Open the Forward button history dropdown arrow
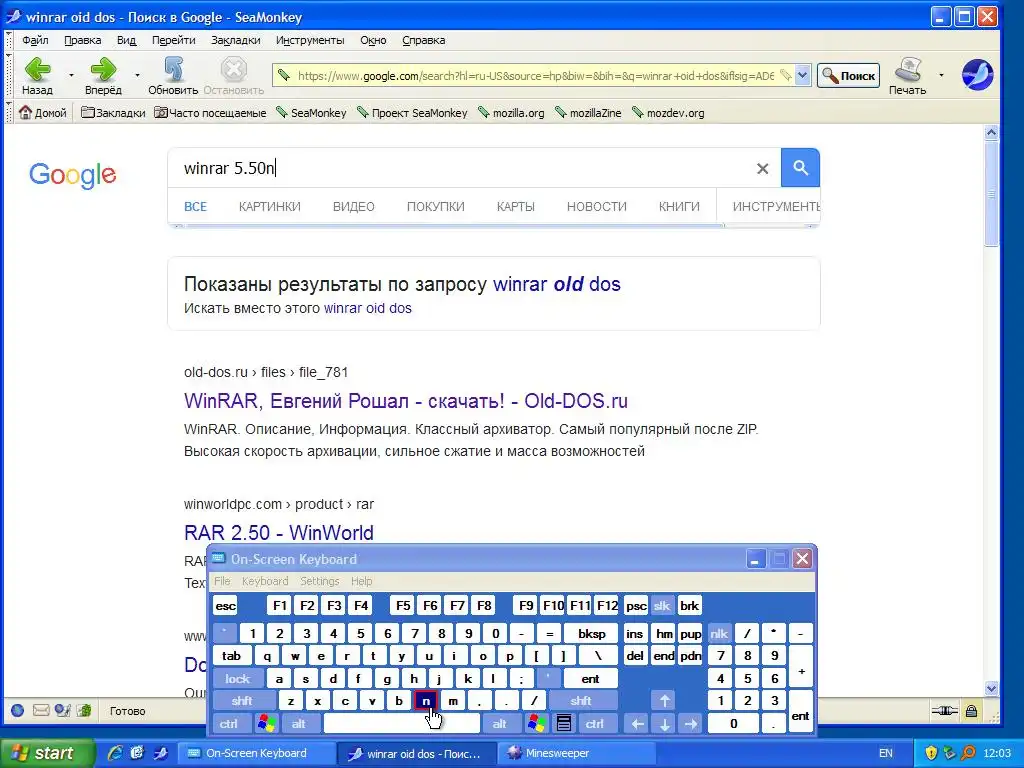Image resolution: width=1024 pixels, height=768 pixels. point(137,75)
